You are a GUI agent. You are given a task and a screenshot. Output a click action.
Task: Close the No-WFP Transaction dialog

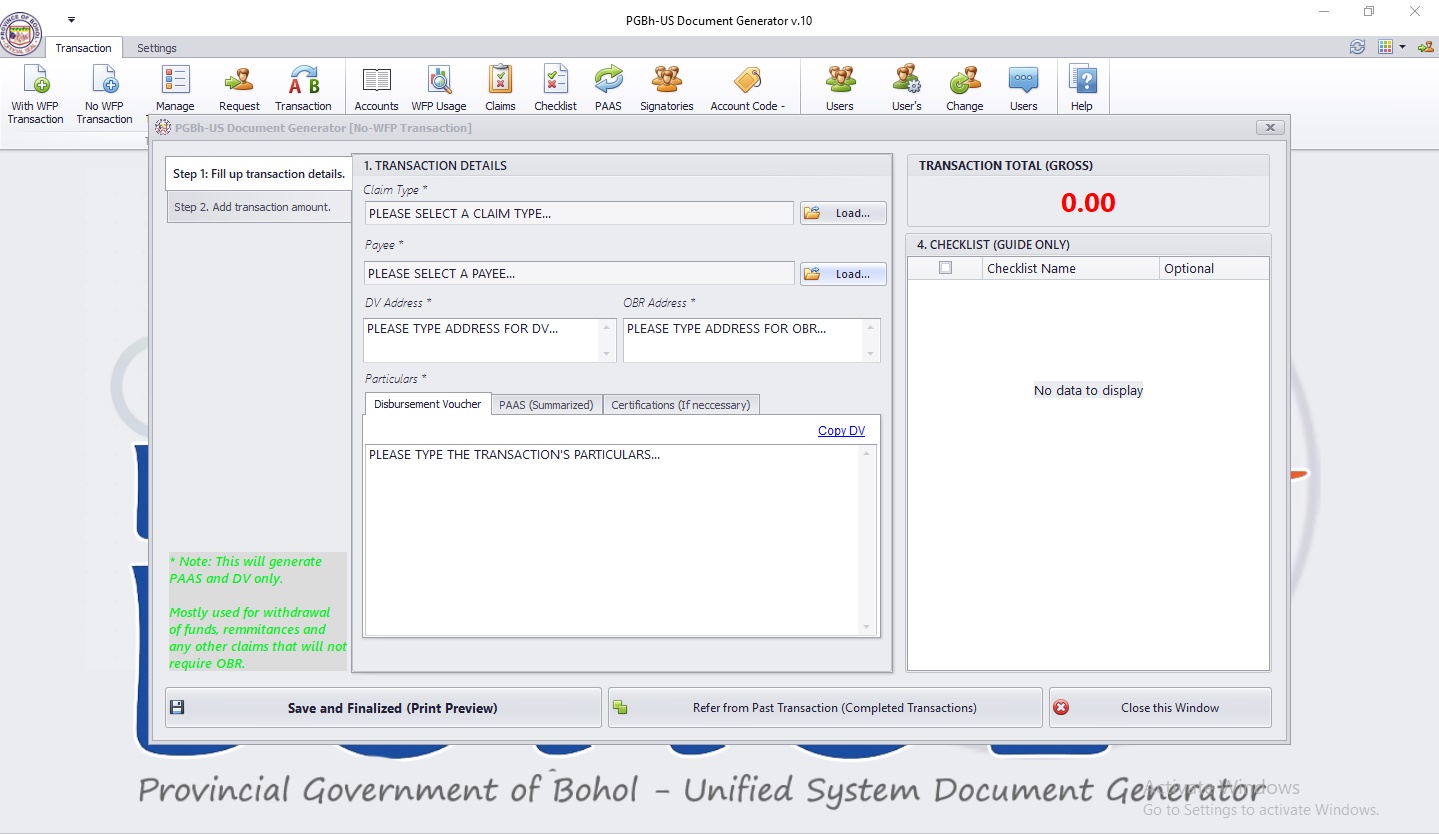pyautogui.click(x=1270, y=128)
